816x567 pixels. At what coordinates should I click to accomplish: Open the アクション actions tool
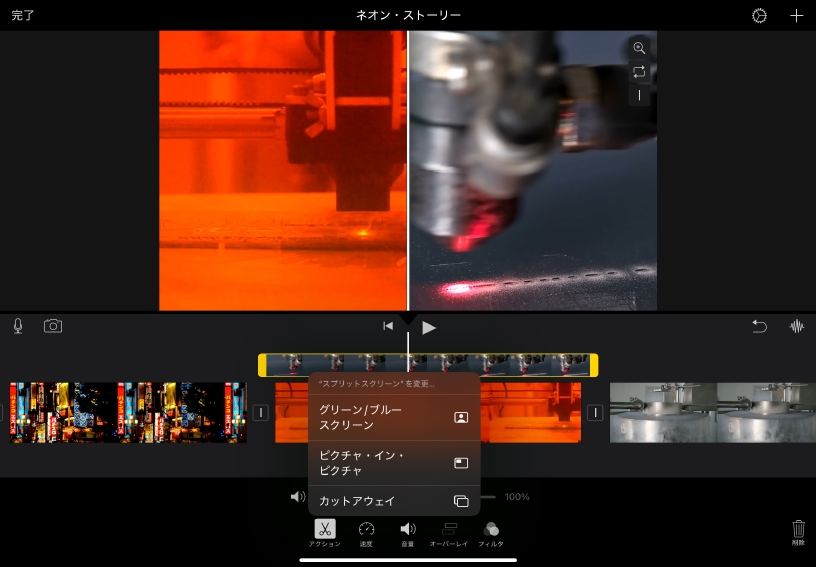[x=324, y=533]
